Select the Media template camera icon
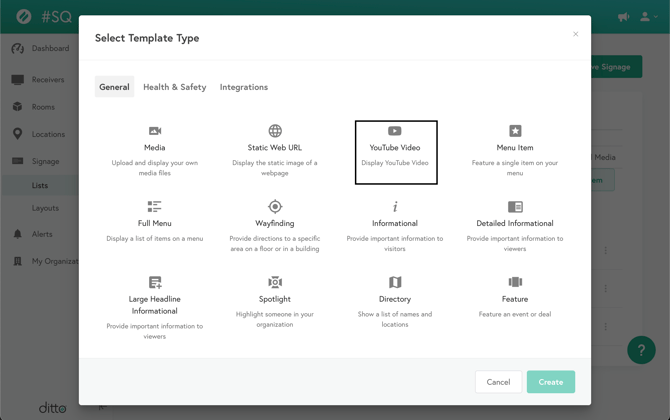The image size is (670, 420). click(x=155, y=131)
